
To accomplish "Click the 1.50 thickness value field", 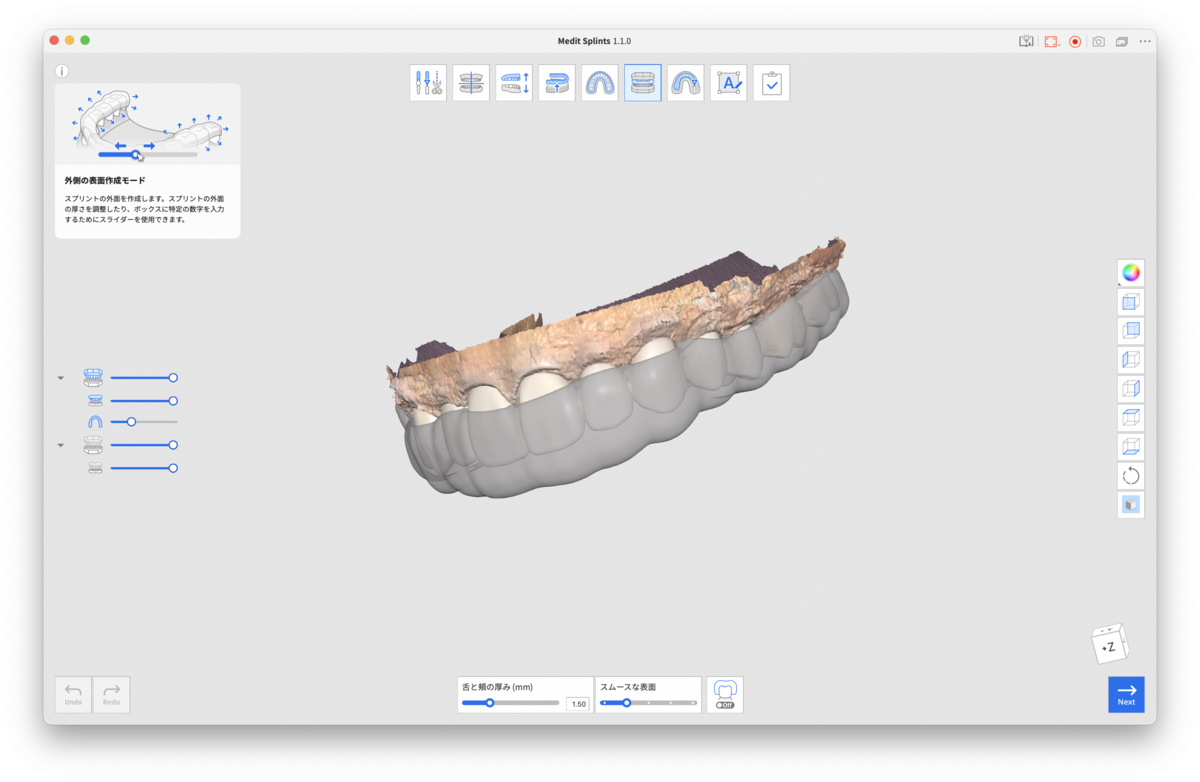I will pos(577,704).
